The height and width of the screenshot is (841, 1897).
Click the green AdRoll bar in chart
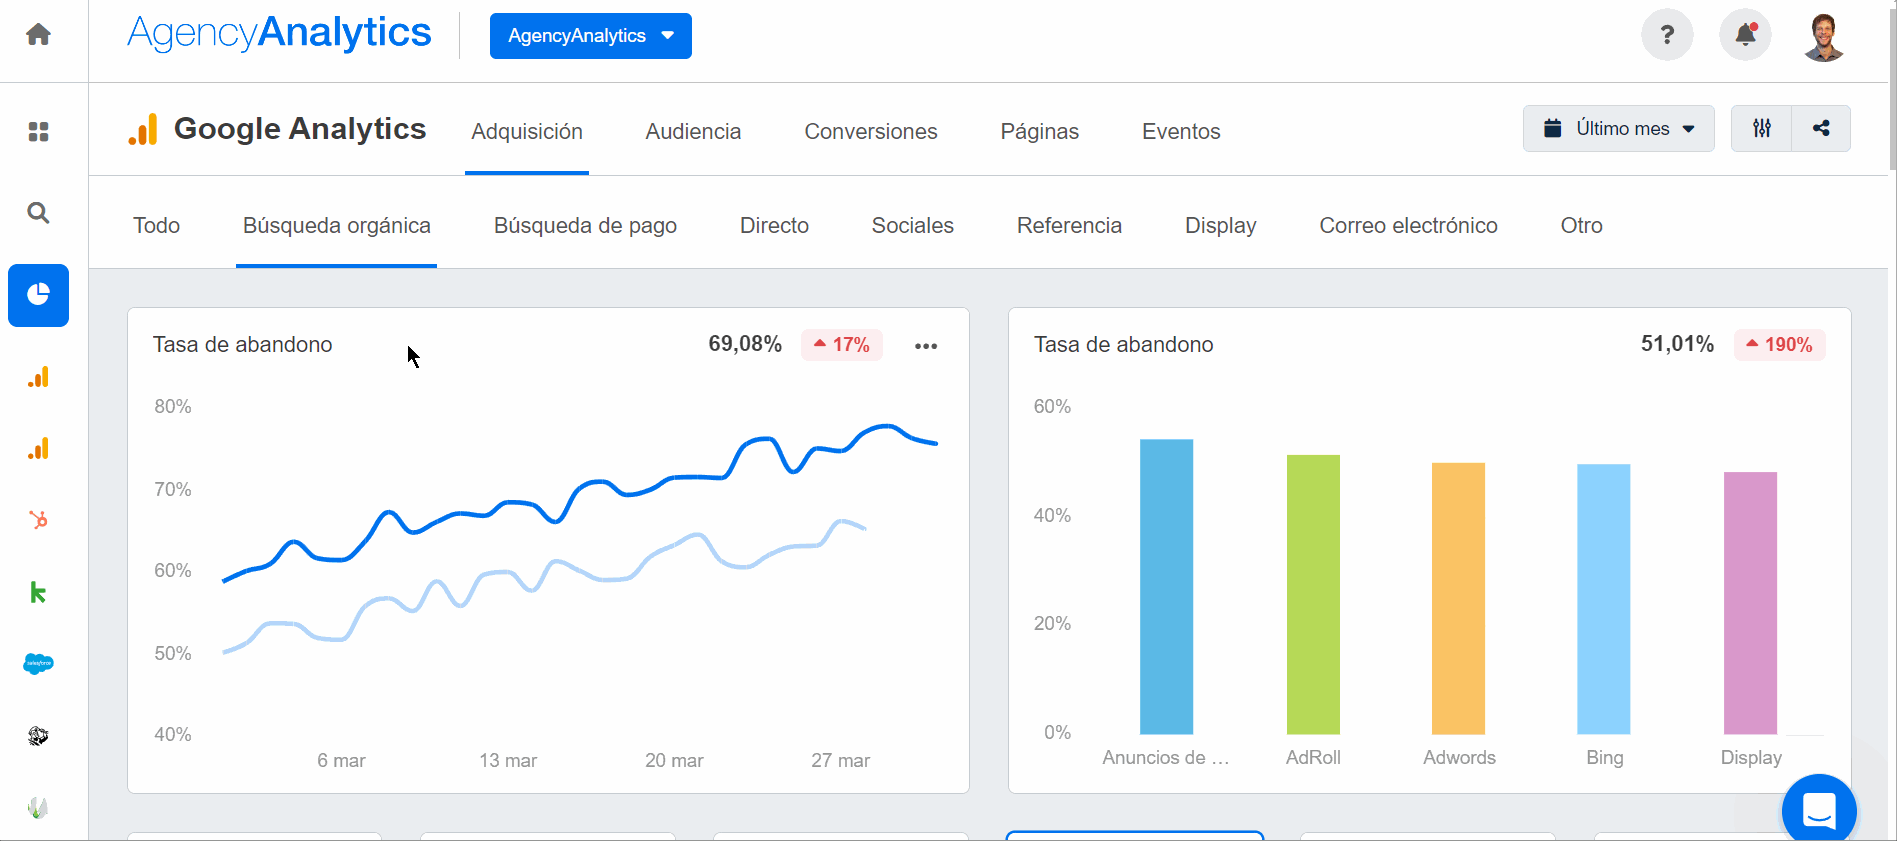point(1313,594)
